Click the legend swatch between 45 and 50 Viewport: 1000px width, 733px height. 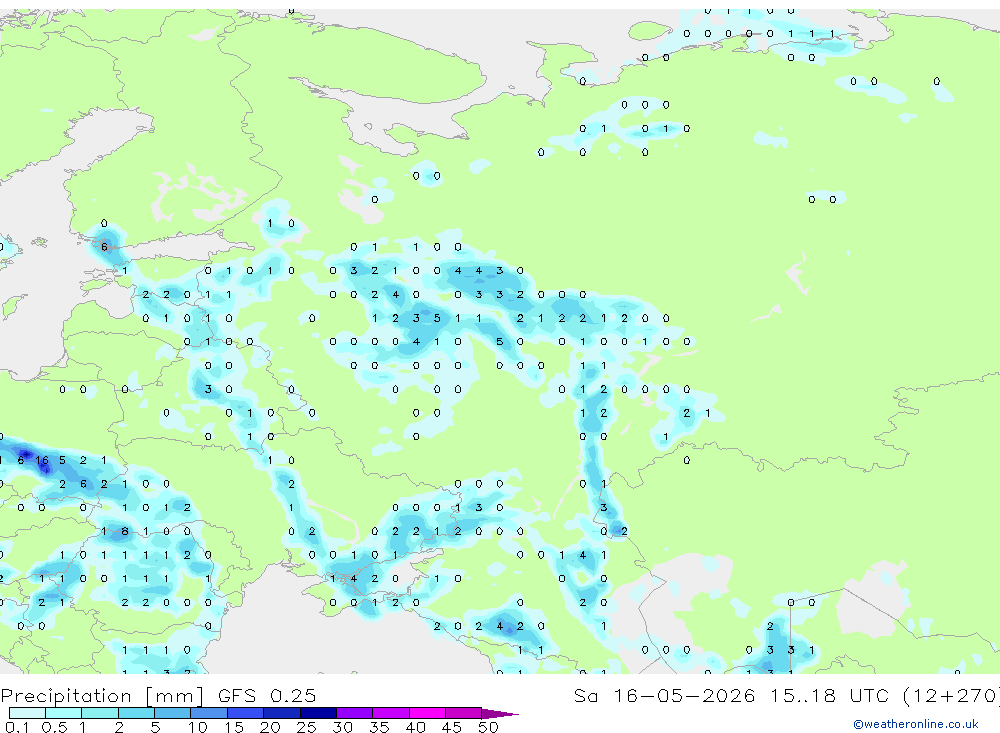[x=464, y=713]
